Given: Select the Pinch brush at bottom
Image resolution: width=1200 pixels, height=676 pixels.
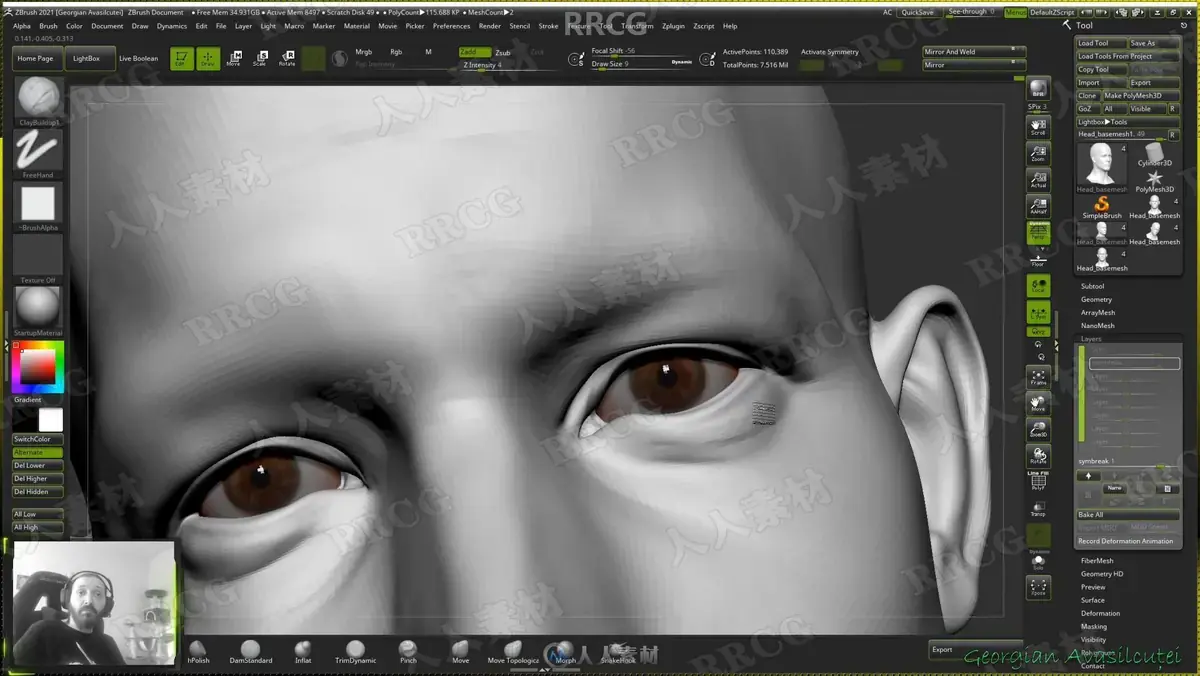Looking at the screenshot, I should coord(408,651).
